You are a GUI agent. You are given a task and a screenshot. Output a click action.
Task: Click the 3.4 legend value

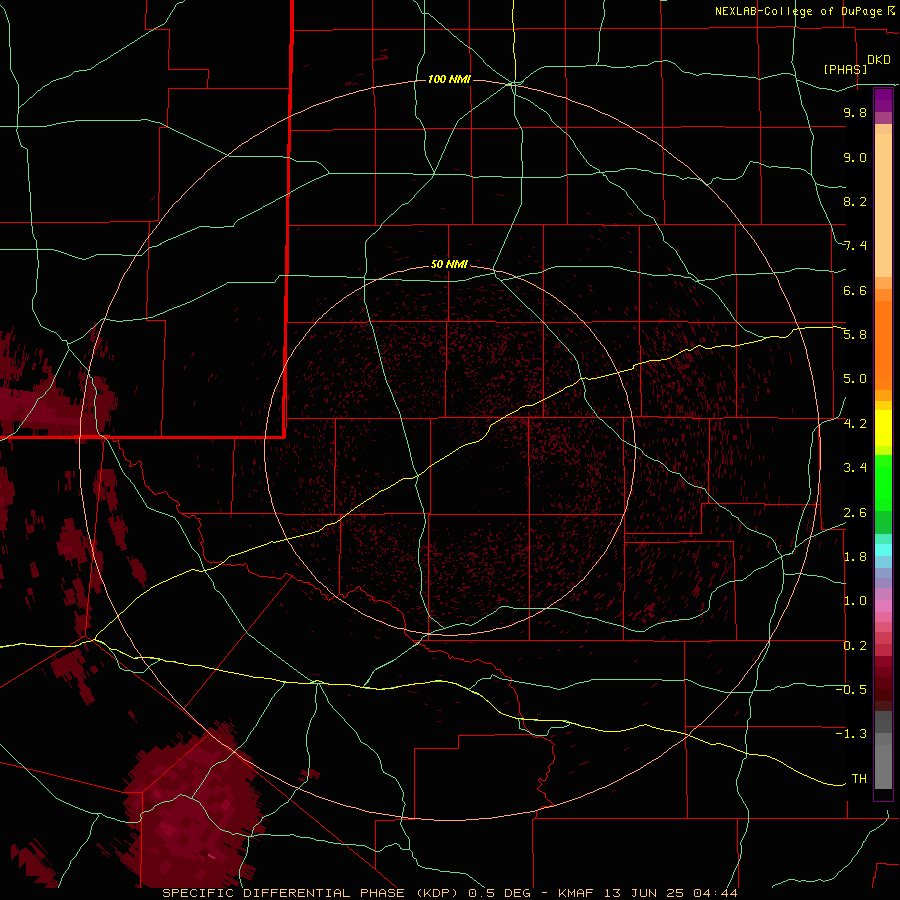tap(855, 468)
